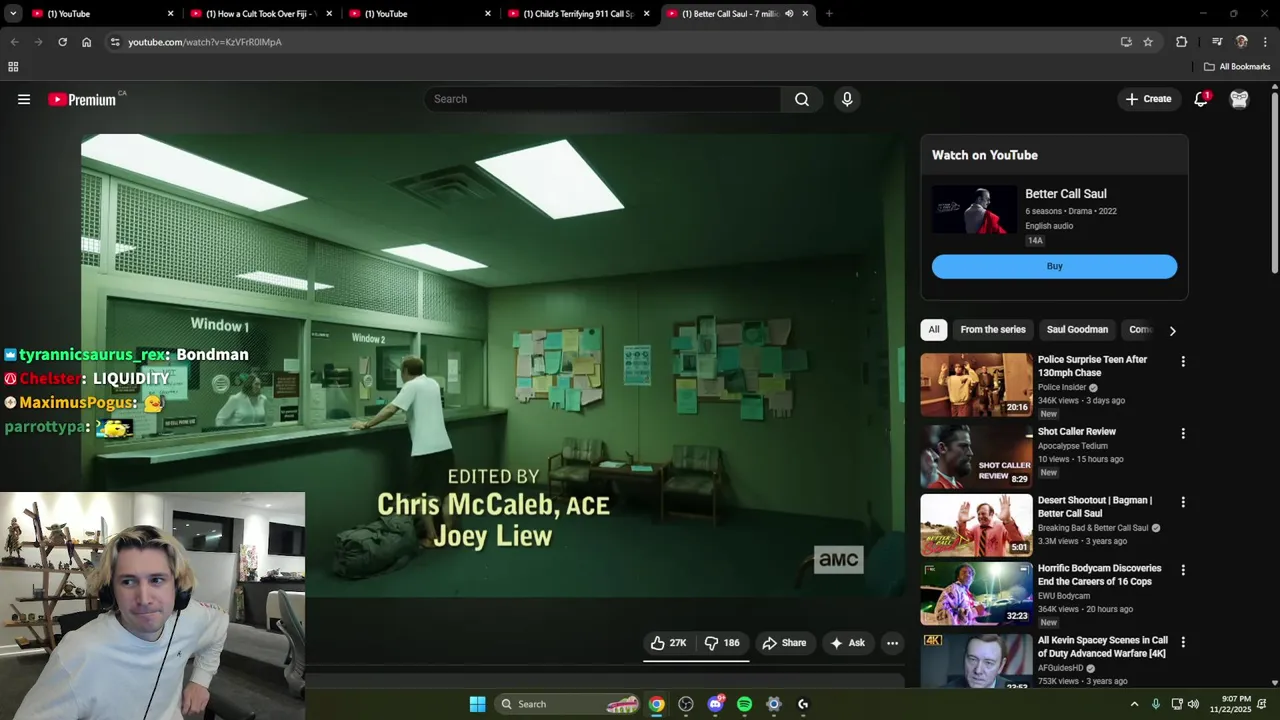Viewport: 1280px width, 720px height.
Task: Show hidden system tray icons
Action: [1134, 704]
